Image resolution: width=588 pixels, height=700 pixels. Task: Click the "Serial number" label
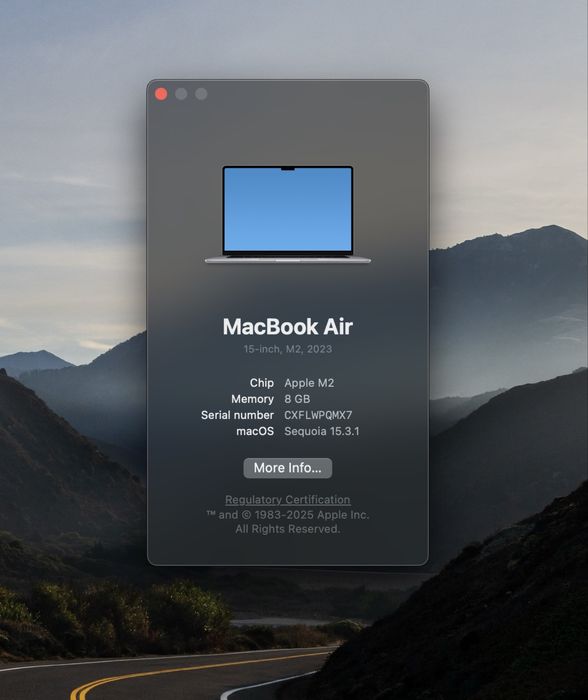[237, 415]
